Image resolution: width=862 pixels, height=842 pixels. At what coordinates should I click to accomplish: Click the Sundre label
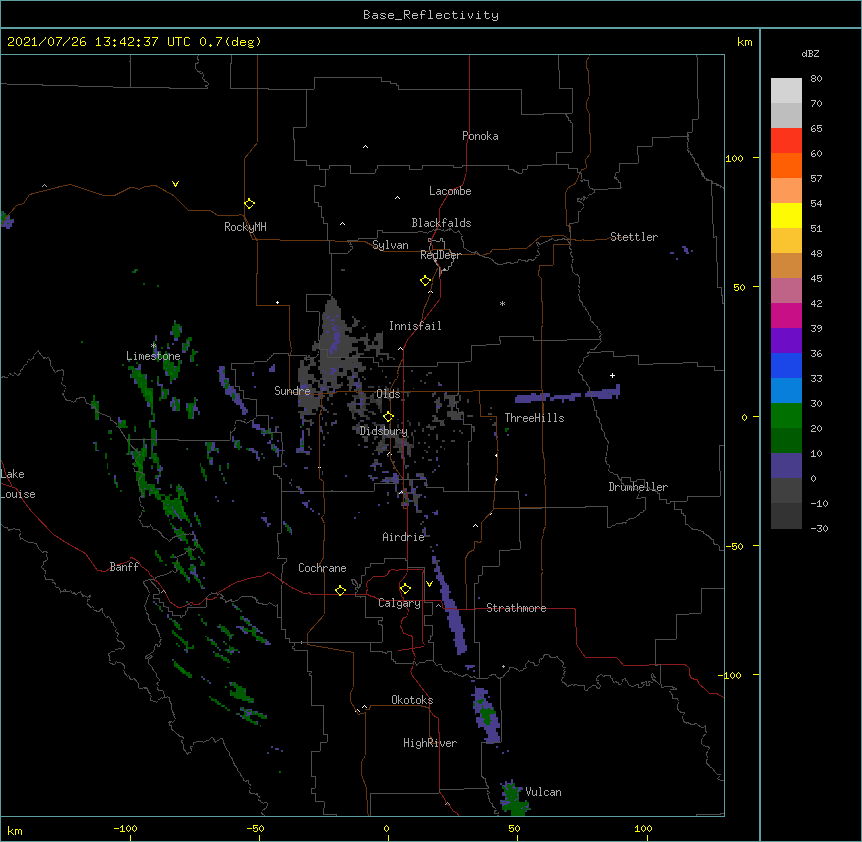(292, 391)
